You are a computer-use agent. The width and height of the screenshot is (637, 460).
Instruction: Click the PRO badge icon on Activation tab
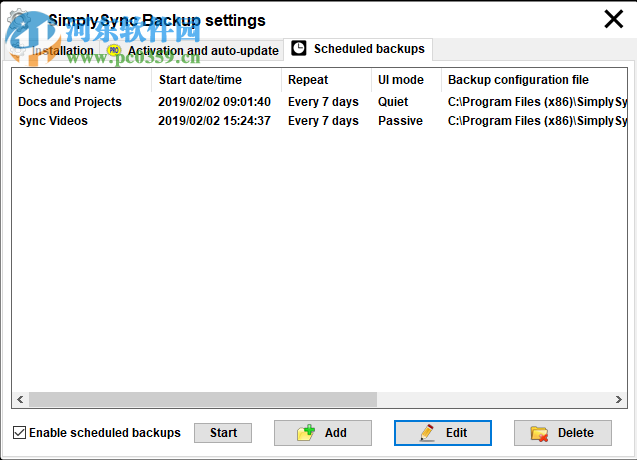click(x=114, y=50)
